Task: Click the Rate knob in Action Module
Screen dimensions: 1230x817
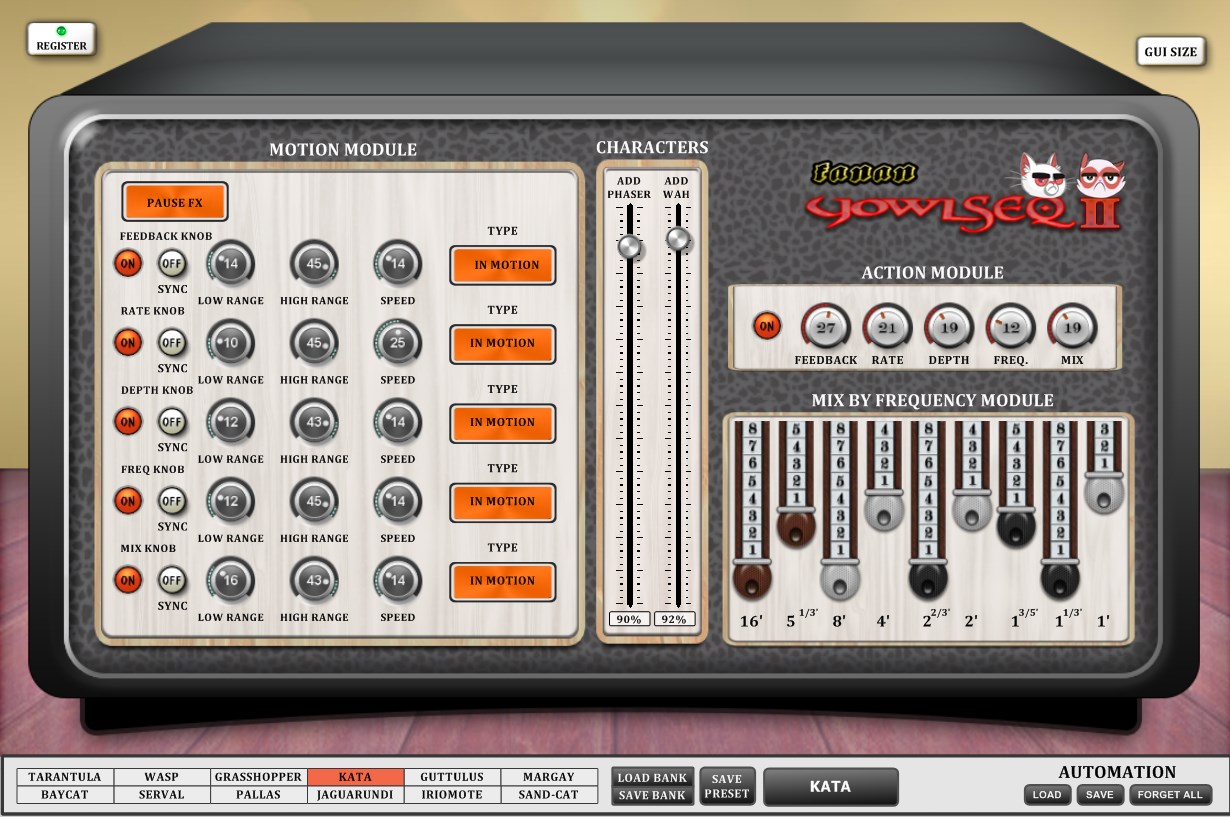Action: [x=887, y=327]
